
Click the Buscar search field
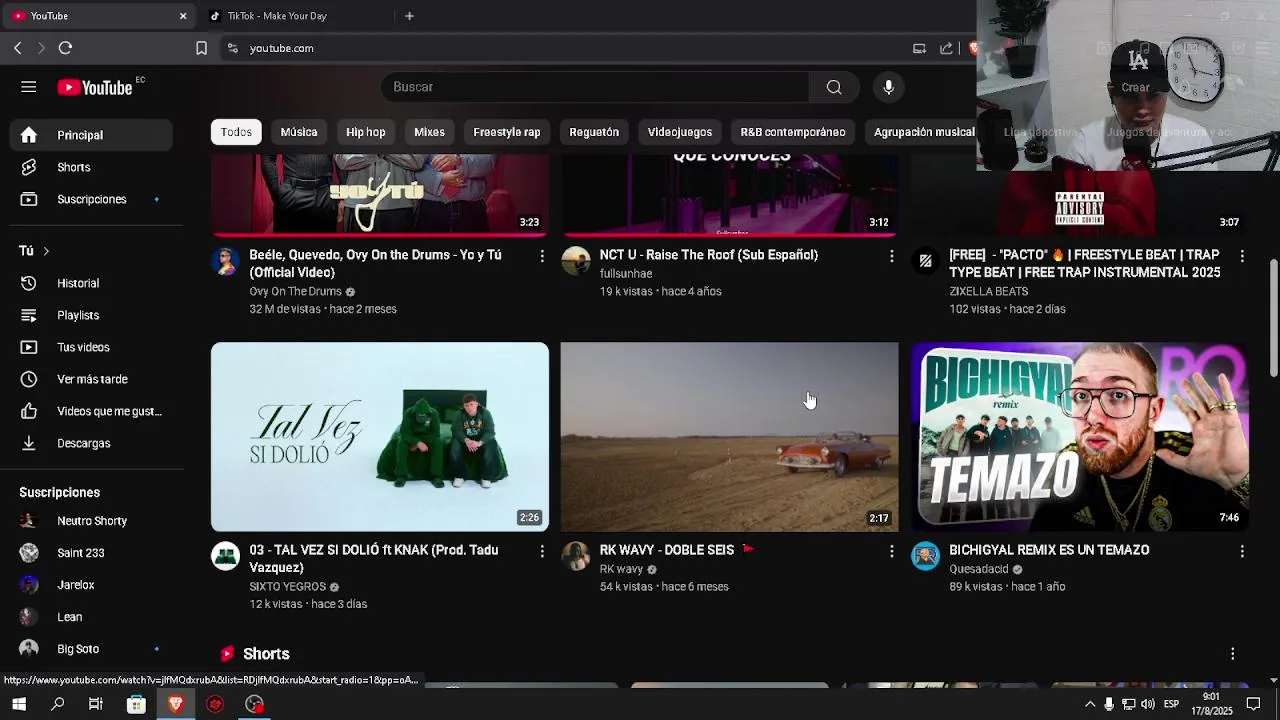click(x=595, y=87)
